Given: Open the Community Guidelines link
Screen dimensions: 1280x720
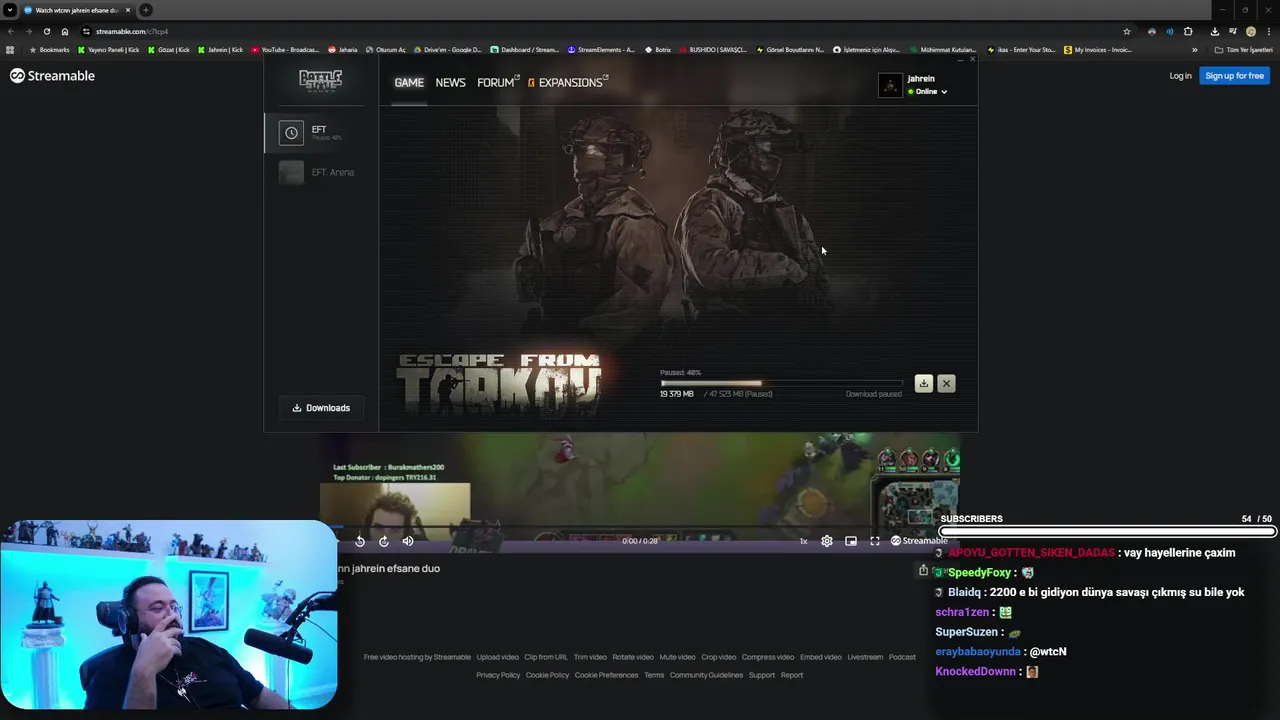Looking at the screenshot, I should click(x=706, y=675).
